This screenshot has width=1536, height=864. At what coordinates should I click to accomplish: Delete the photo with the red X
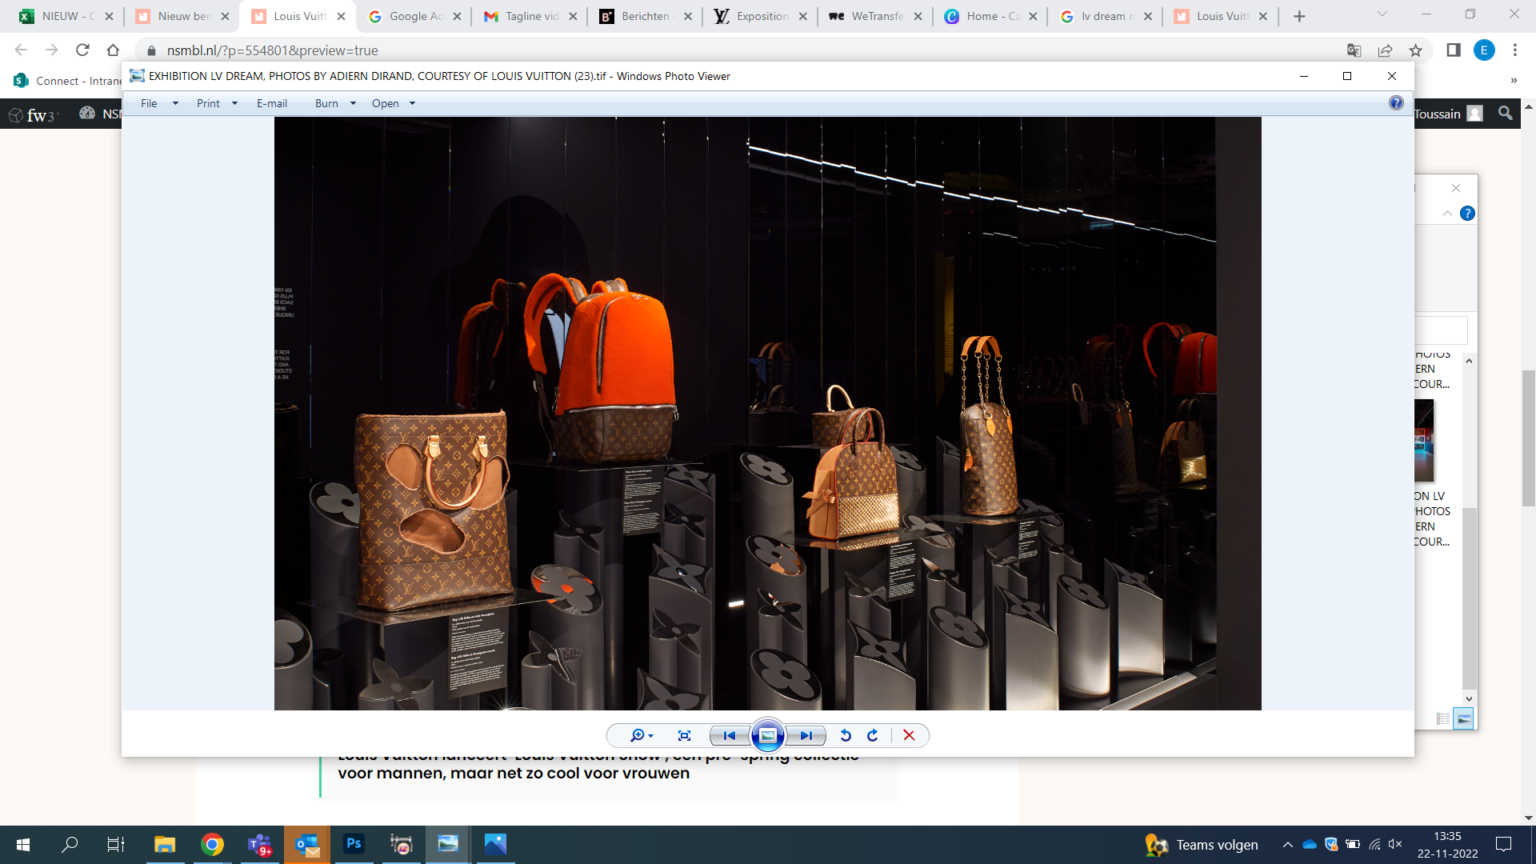click(x=909, y=736)
